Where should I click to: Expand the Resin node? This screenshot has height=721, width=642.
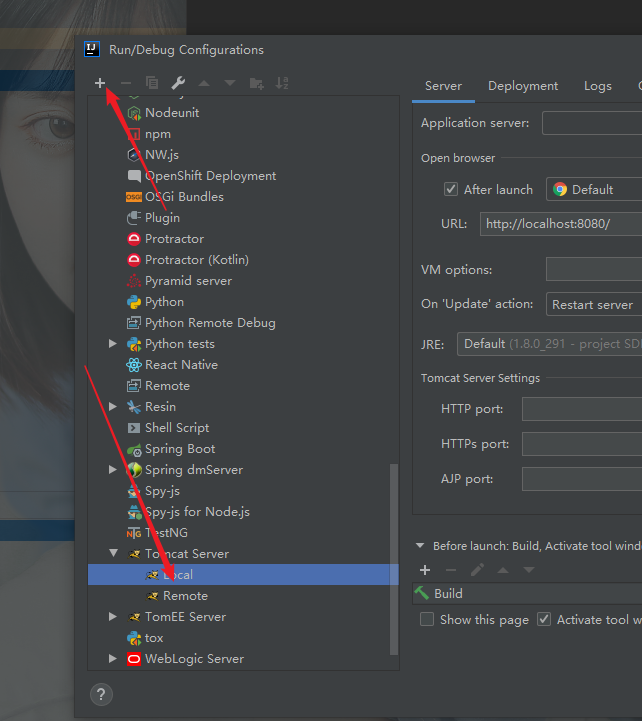113,406
